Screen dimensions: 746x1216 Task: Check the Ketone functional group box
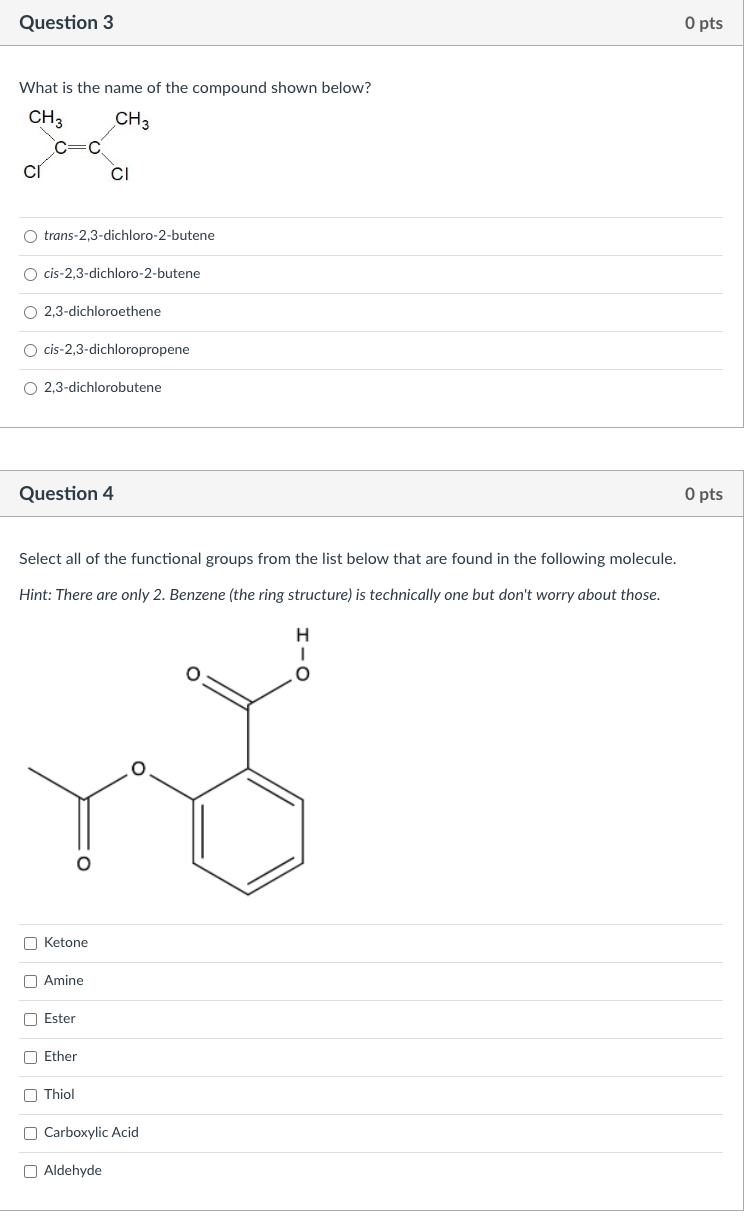pyautogui.click(x=30, y=942)
